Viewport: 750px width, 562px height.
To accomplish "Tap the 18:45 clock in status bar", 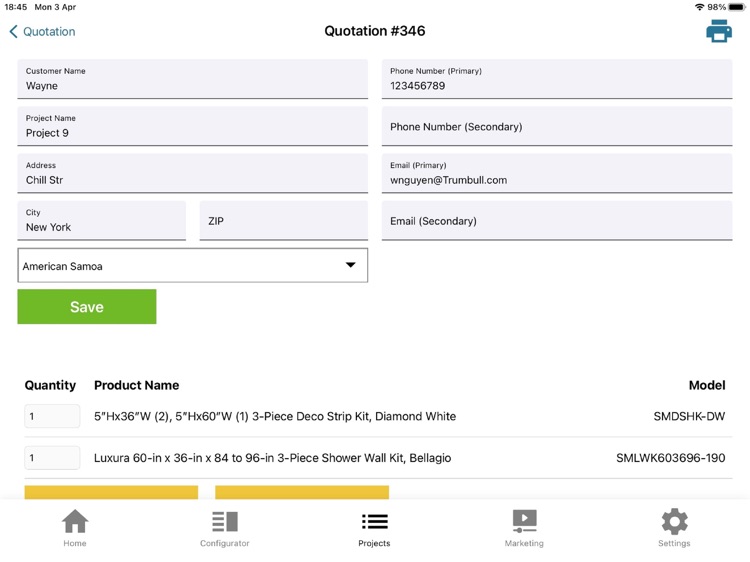I will pyautogui.click(x=16, y=7).
